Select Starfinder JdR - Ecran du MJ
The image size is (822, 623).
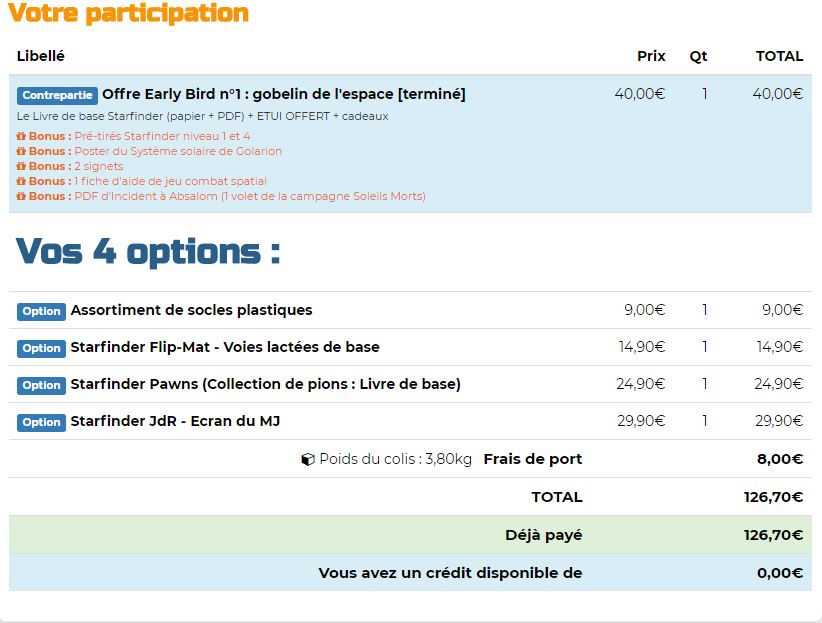tap(175, 421)
